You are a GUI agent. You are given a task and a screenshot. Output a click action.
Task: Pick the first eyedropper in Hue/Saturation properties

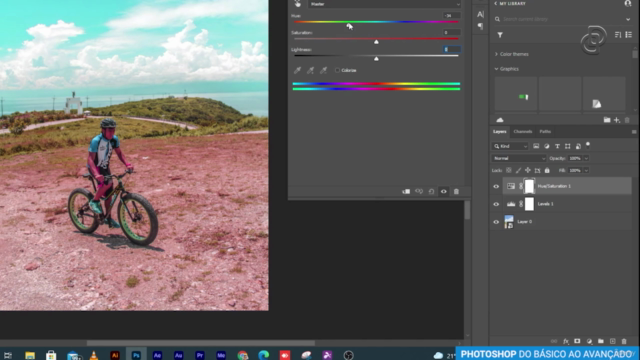[297, 70]
